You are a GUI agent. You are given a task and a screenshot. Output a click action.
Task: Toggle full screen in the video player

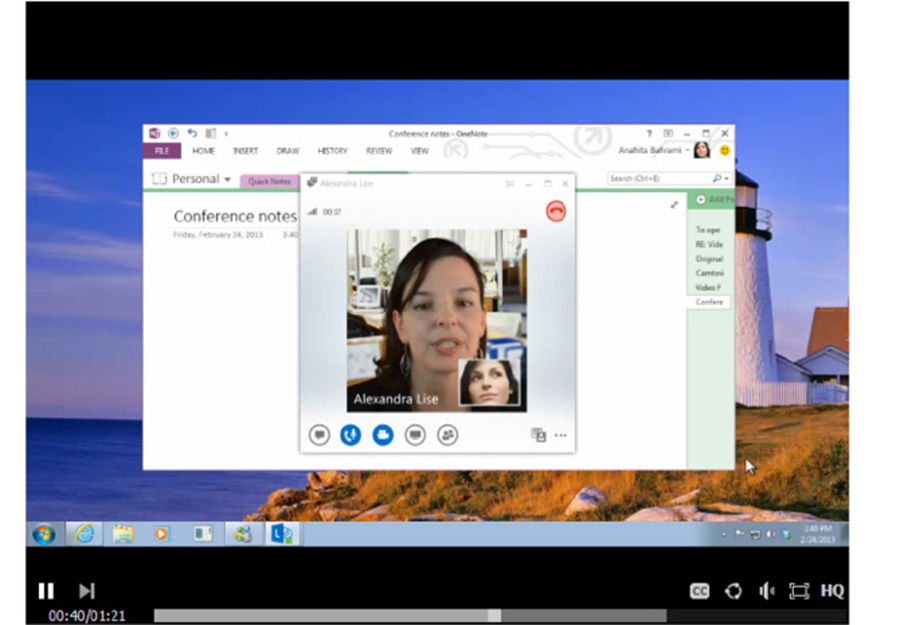798,591
